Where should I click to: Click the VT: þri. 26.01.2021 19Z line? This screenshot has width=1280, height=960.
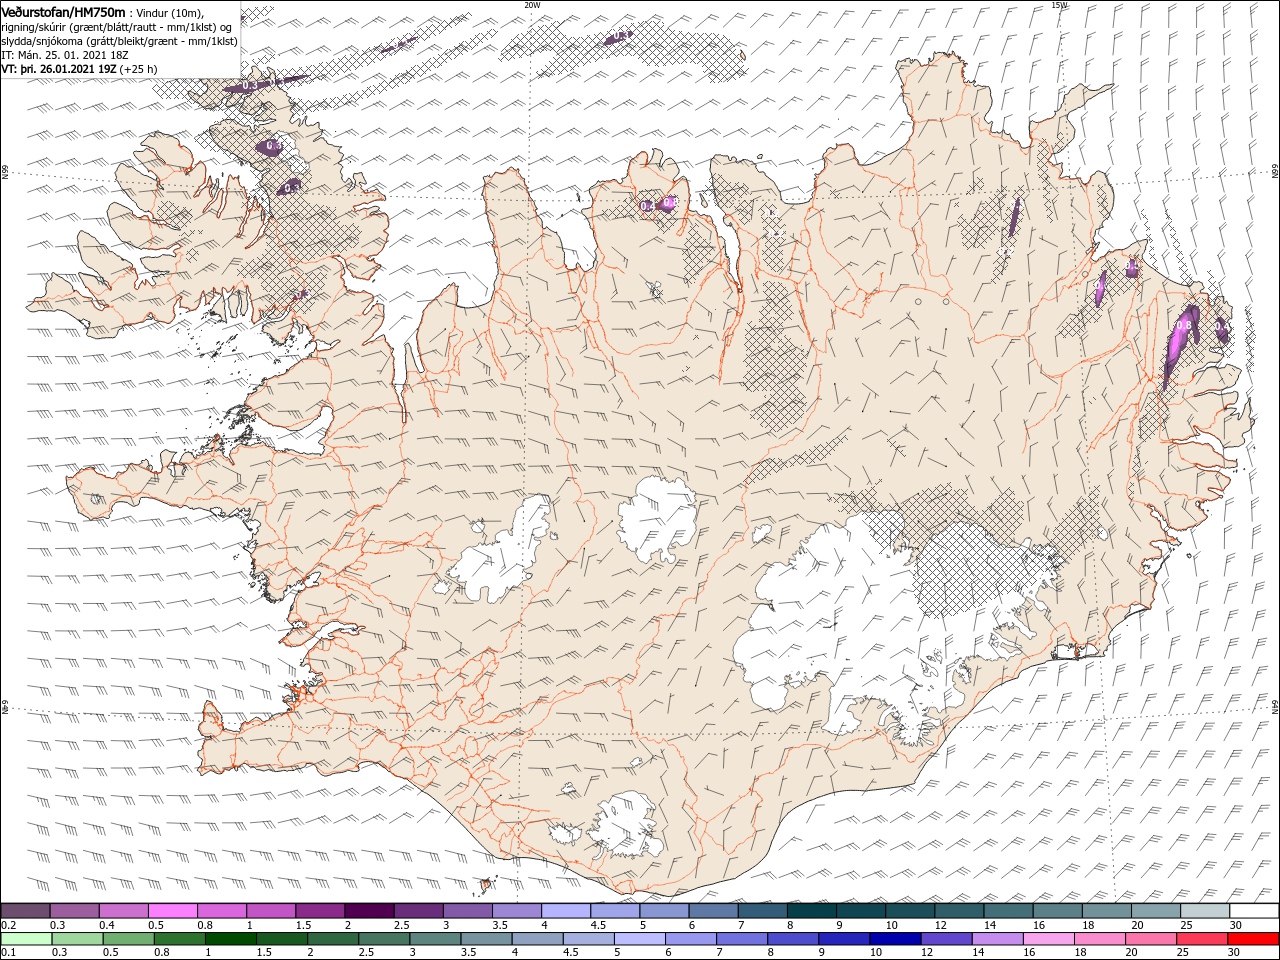(x=79, y=69)
